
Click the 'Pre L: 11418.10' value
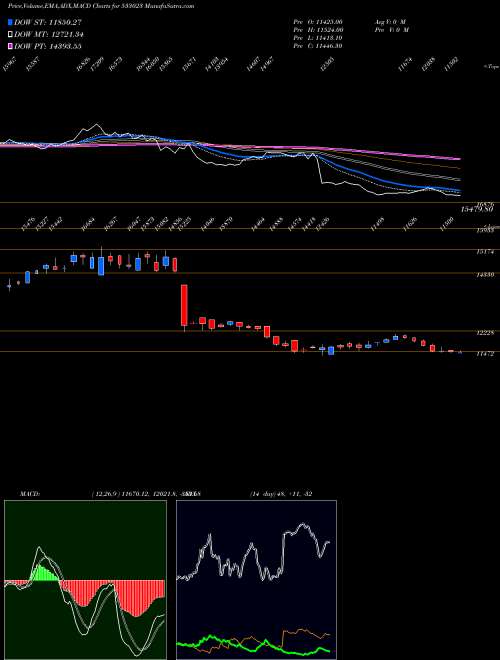[318, 38]
